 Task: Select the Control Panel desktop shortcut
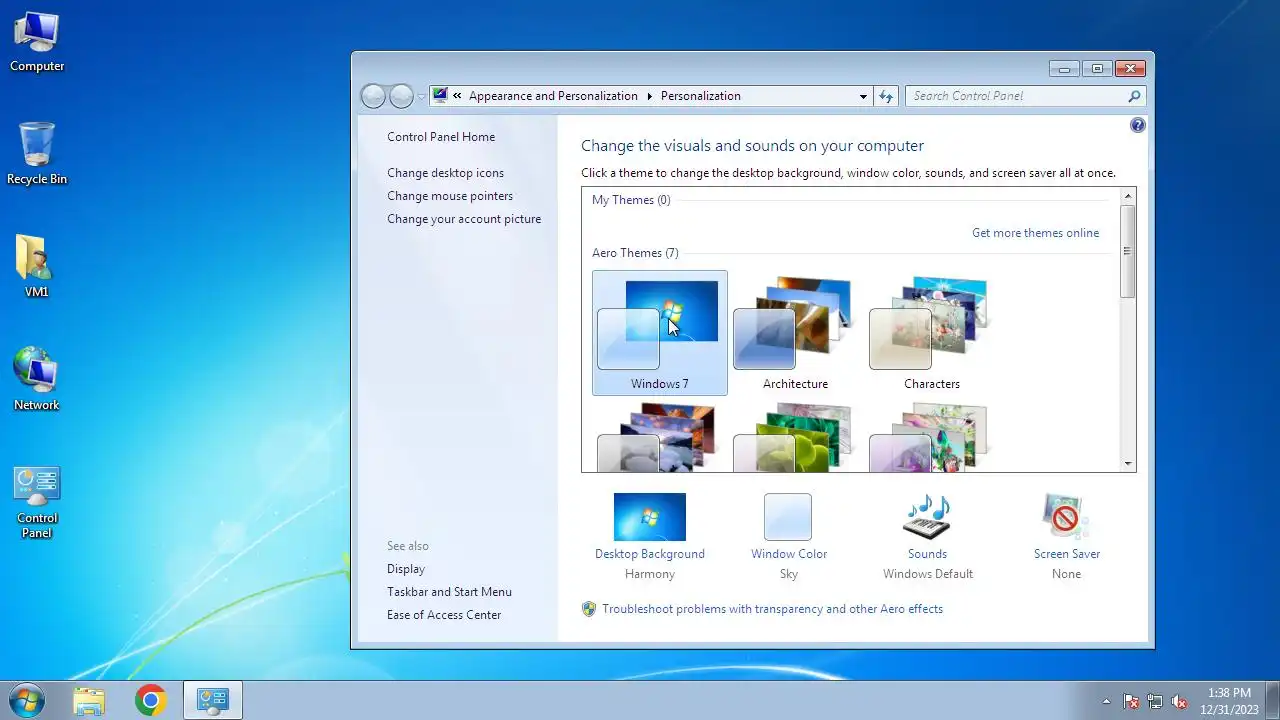(x=37, y=503)
